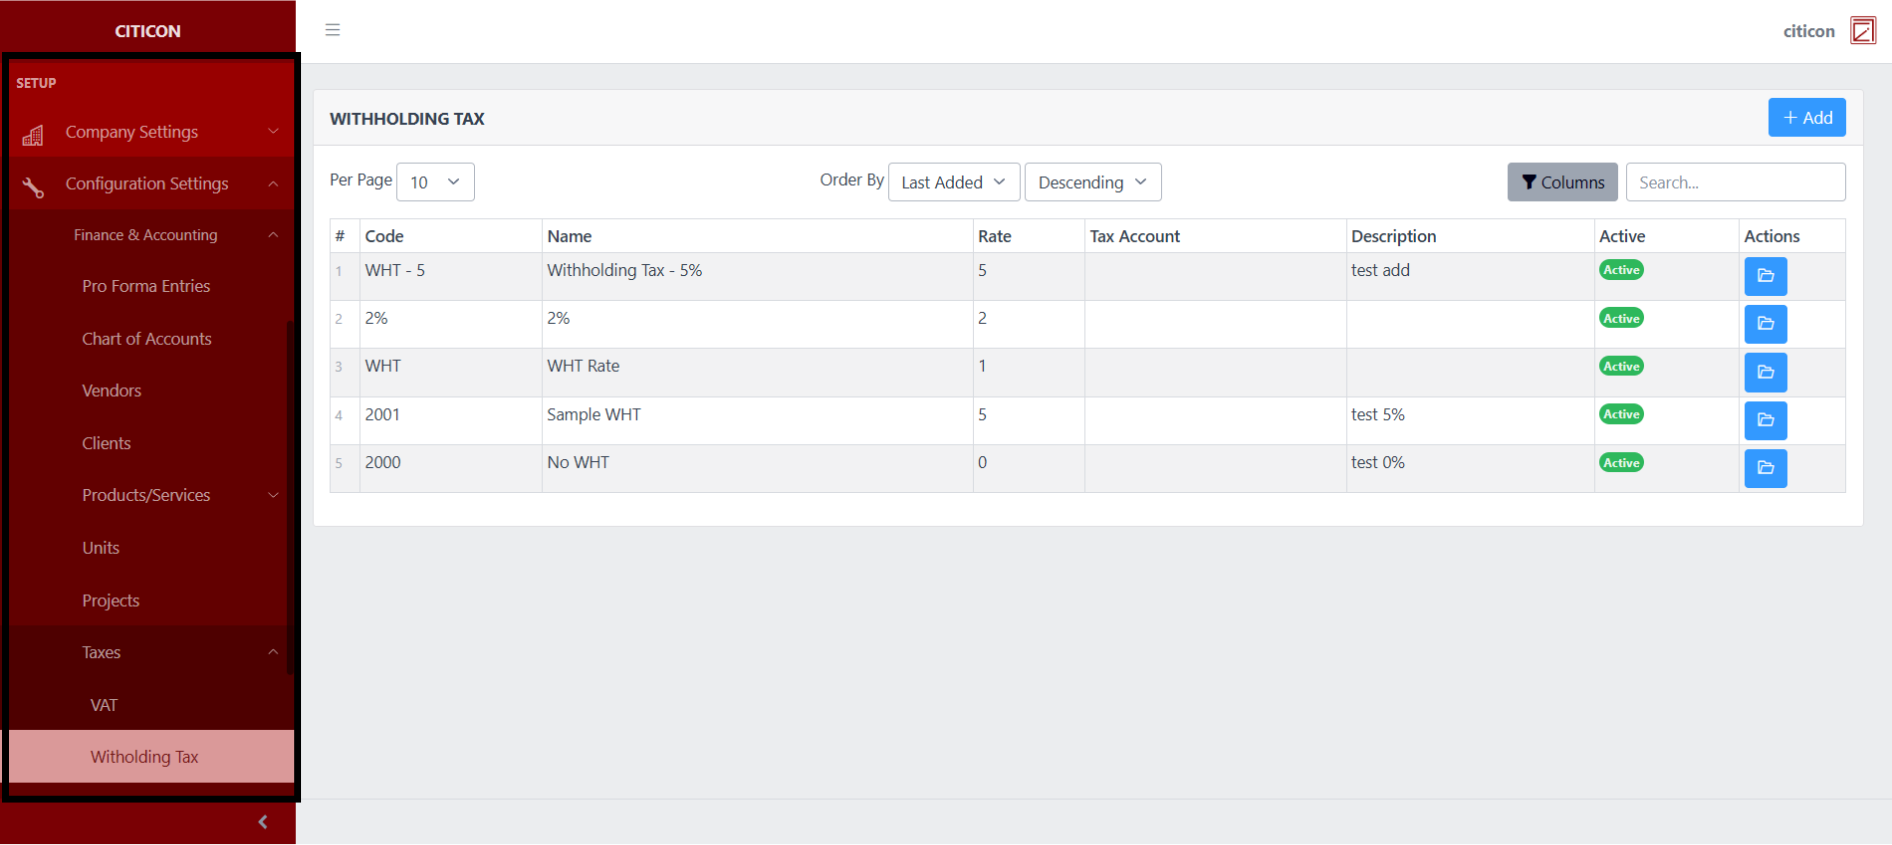
Task: Open the folder action for Sample WHT row
Action: (x=1765, y=420)
